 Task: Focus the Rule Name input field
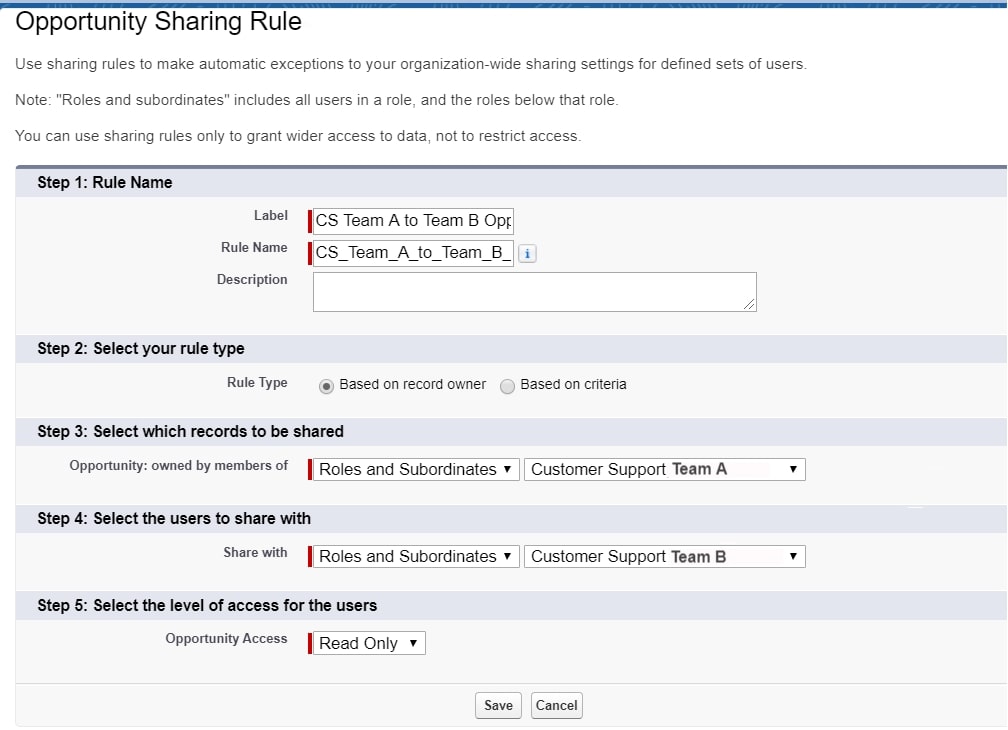tap(413, 252)
